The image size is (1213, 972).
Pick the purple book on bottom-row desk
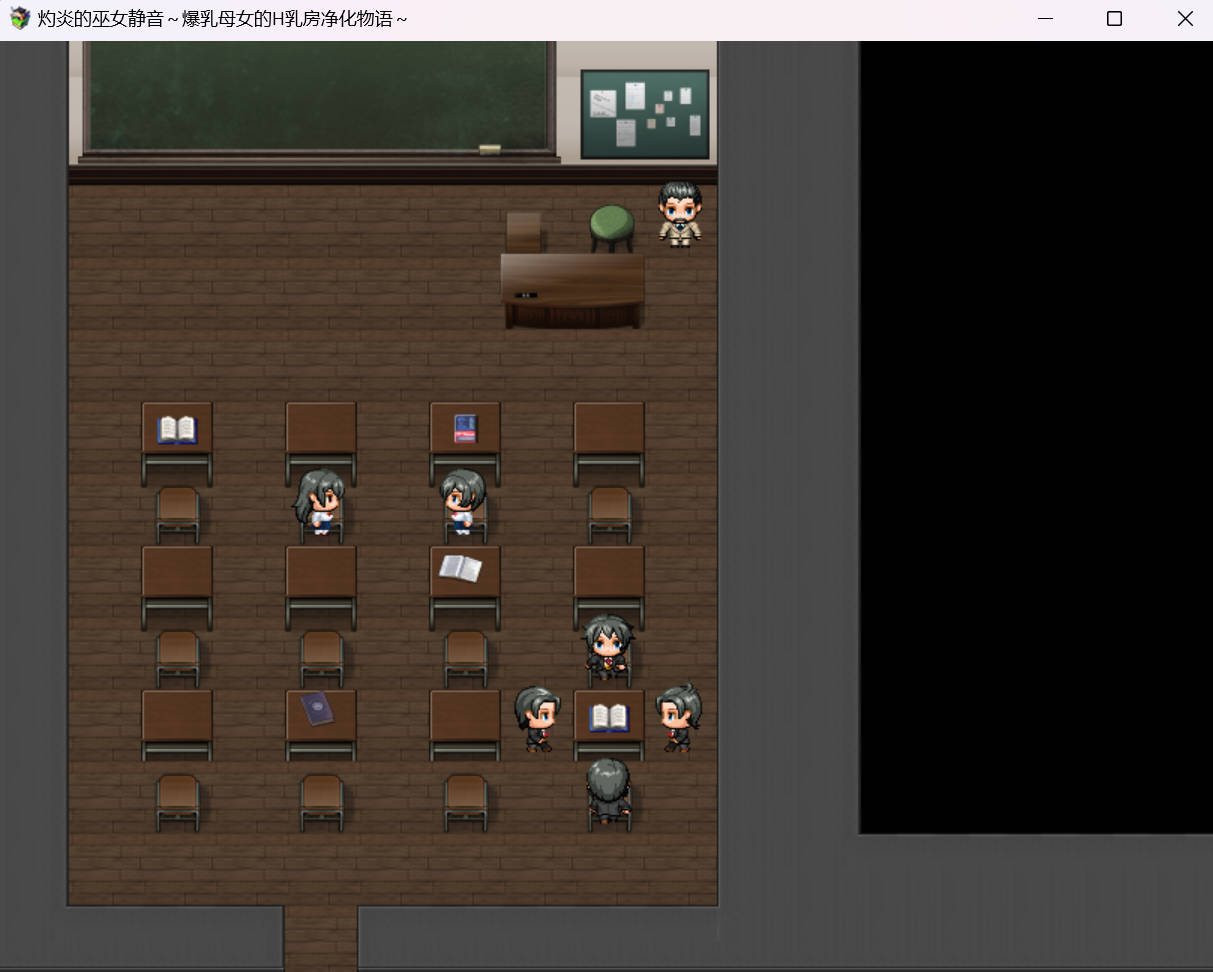pos(318,709)
